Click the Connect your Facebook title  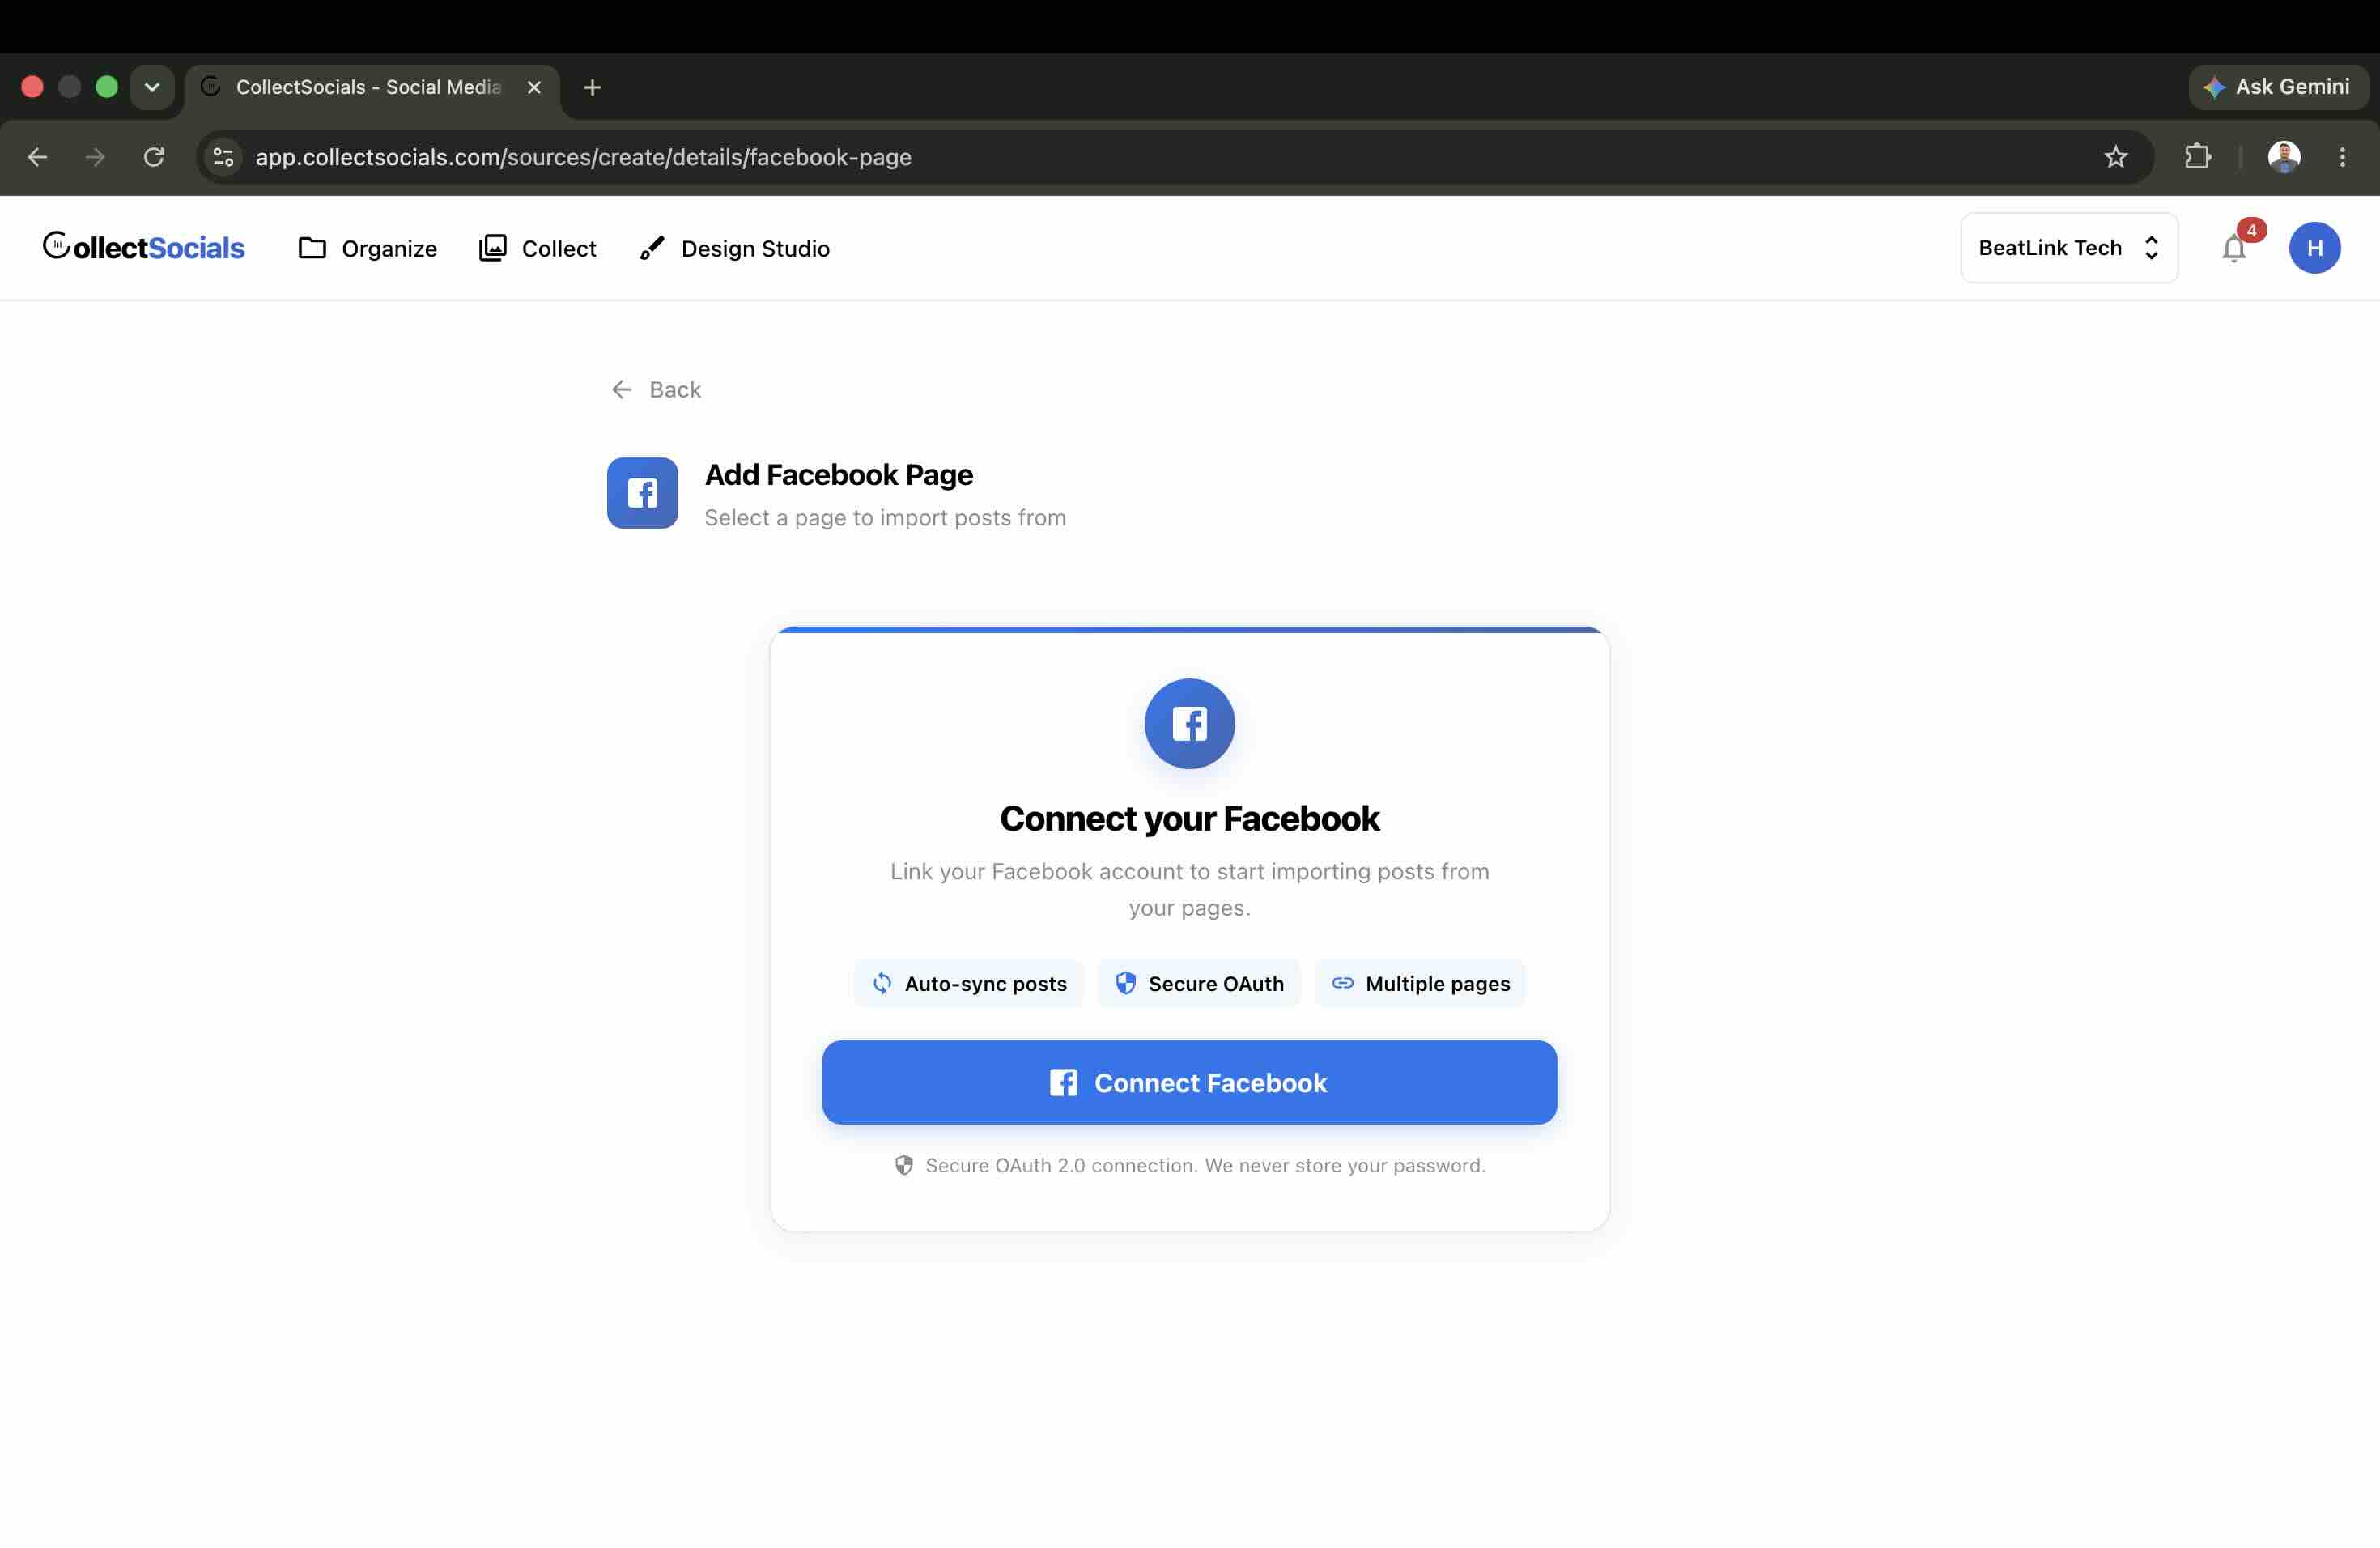1189,819
